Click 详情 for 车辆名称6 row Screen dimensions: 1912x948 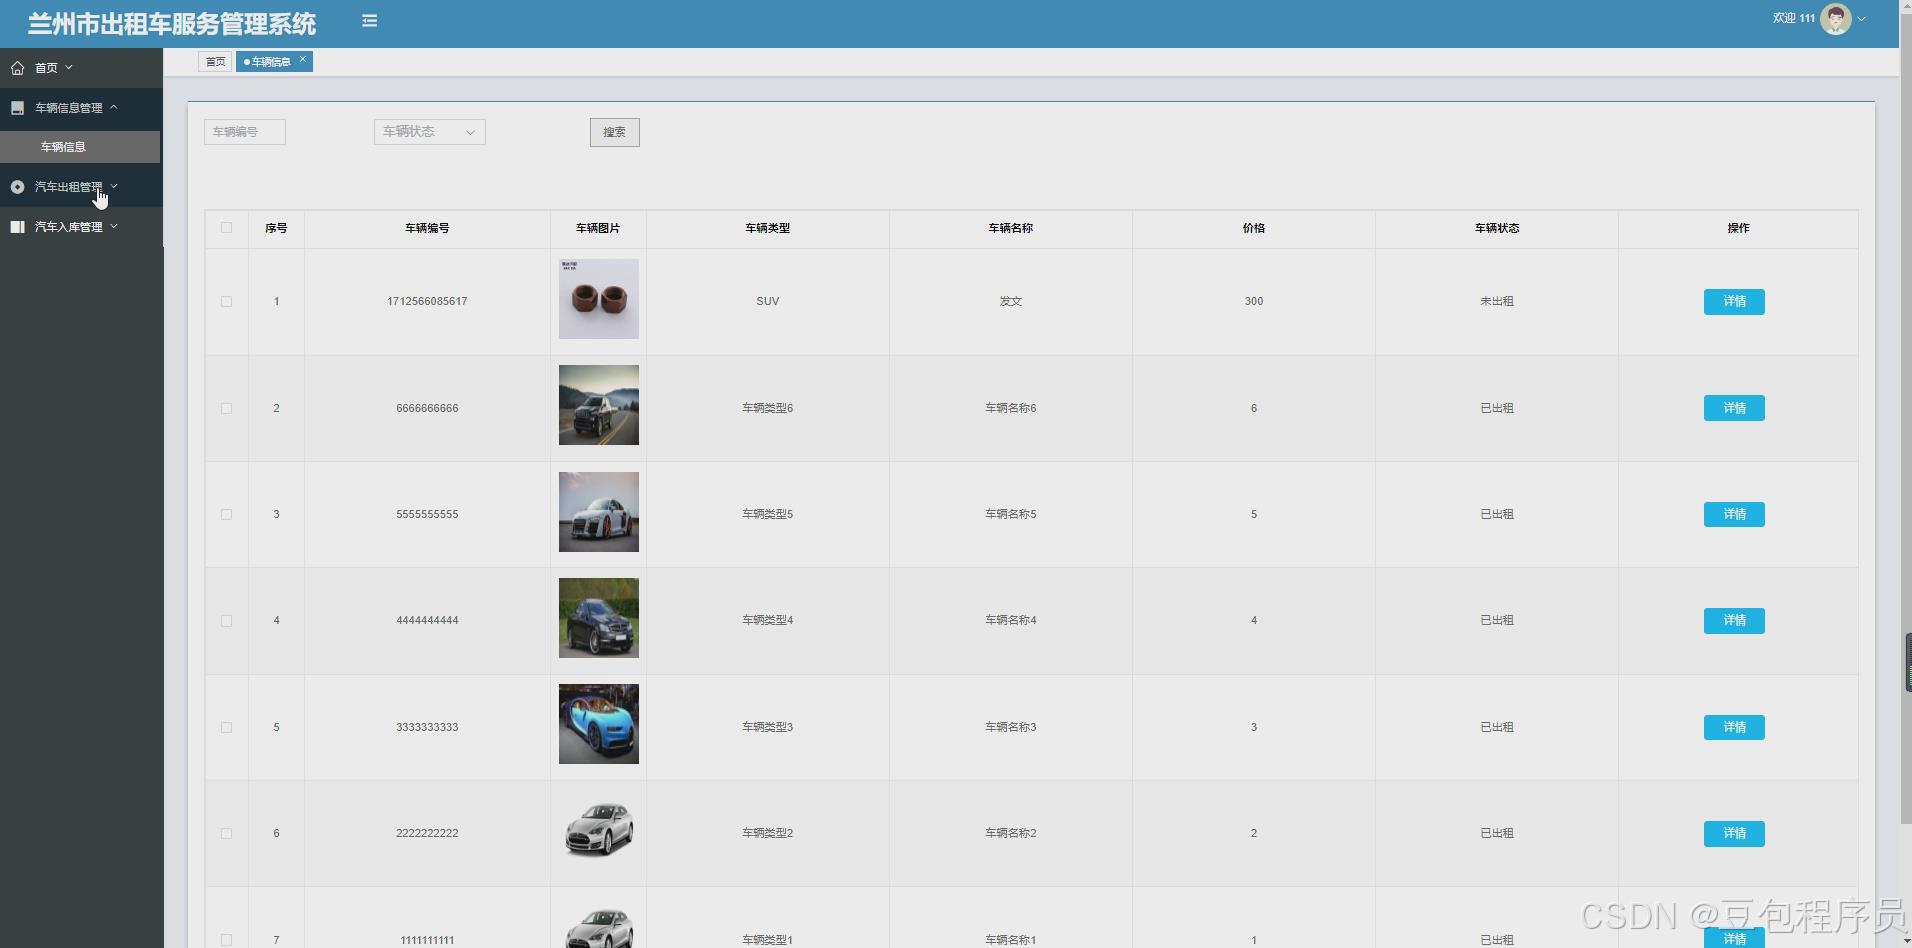pos(1734,408)
